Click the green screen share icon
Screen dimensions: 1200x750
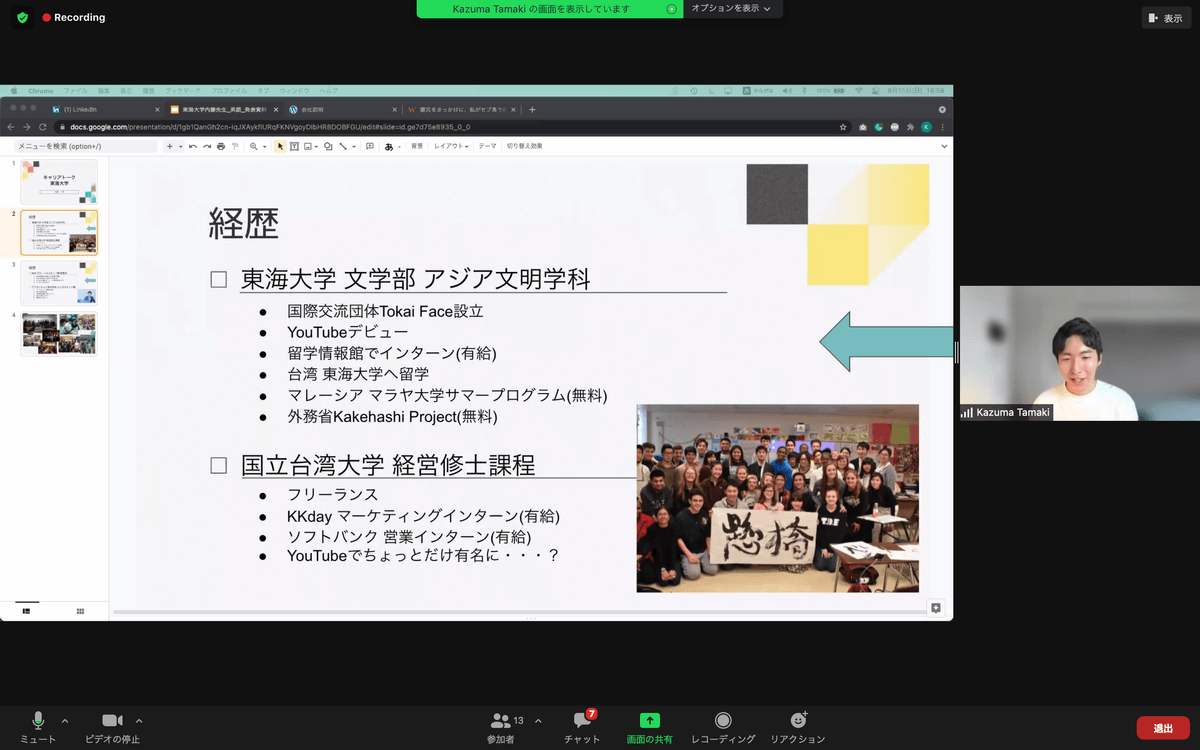click(649, 720)
